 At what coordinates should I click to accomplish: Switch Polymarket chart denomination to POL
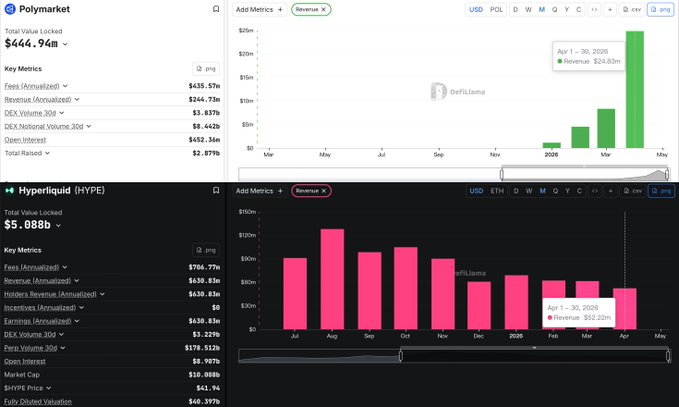496,10
